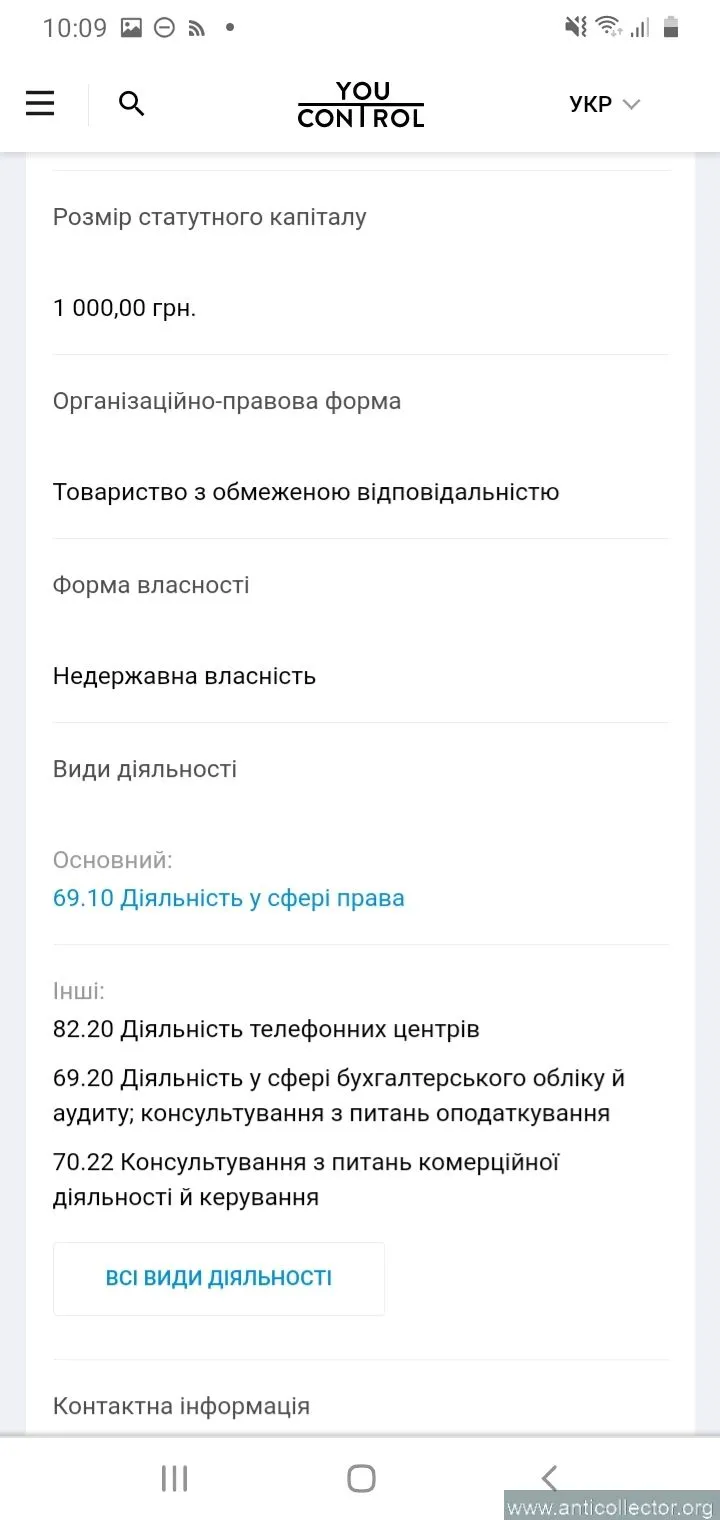This screenshot has width=720, height=1520.
Task: Tap the image notification icon
Action: pos(131,28)
